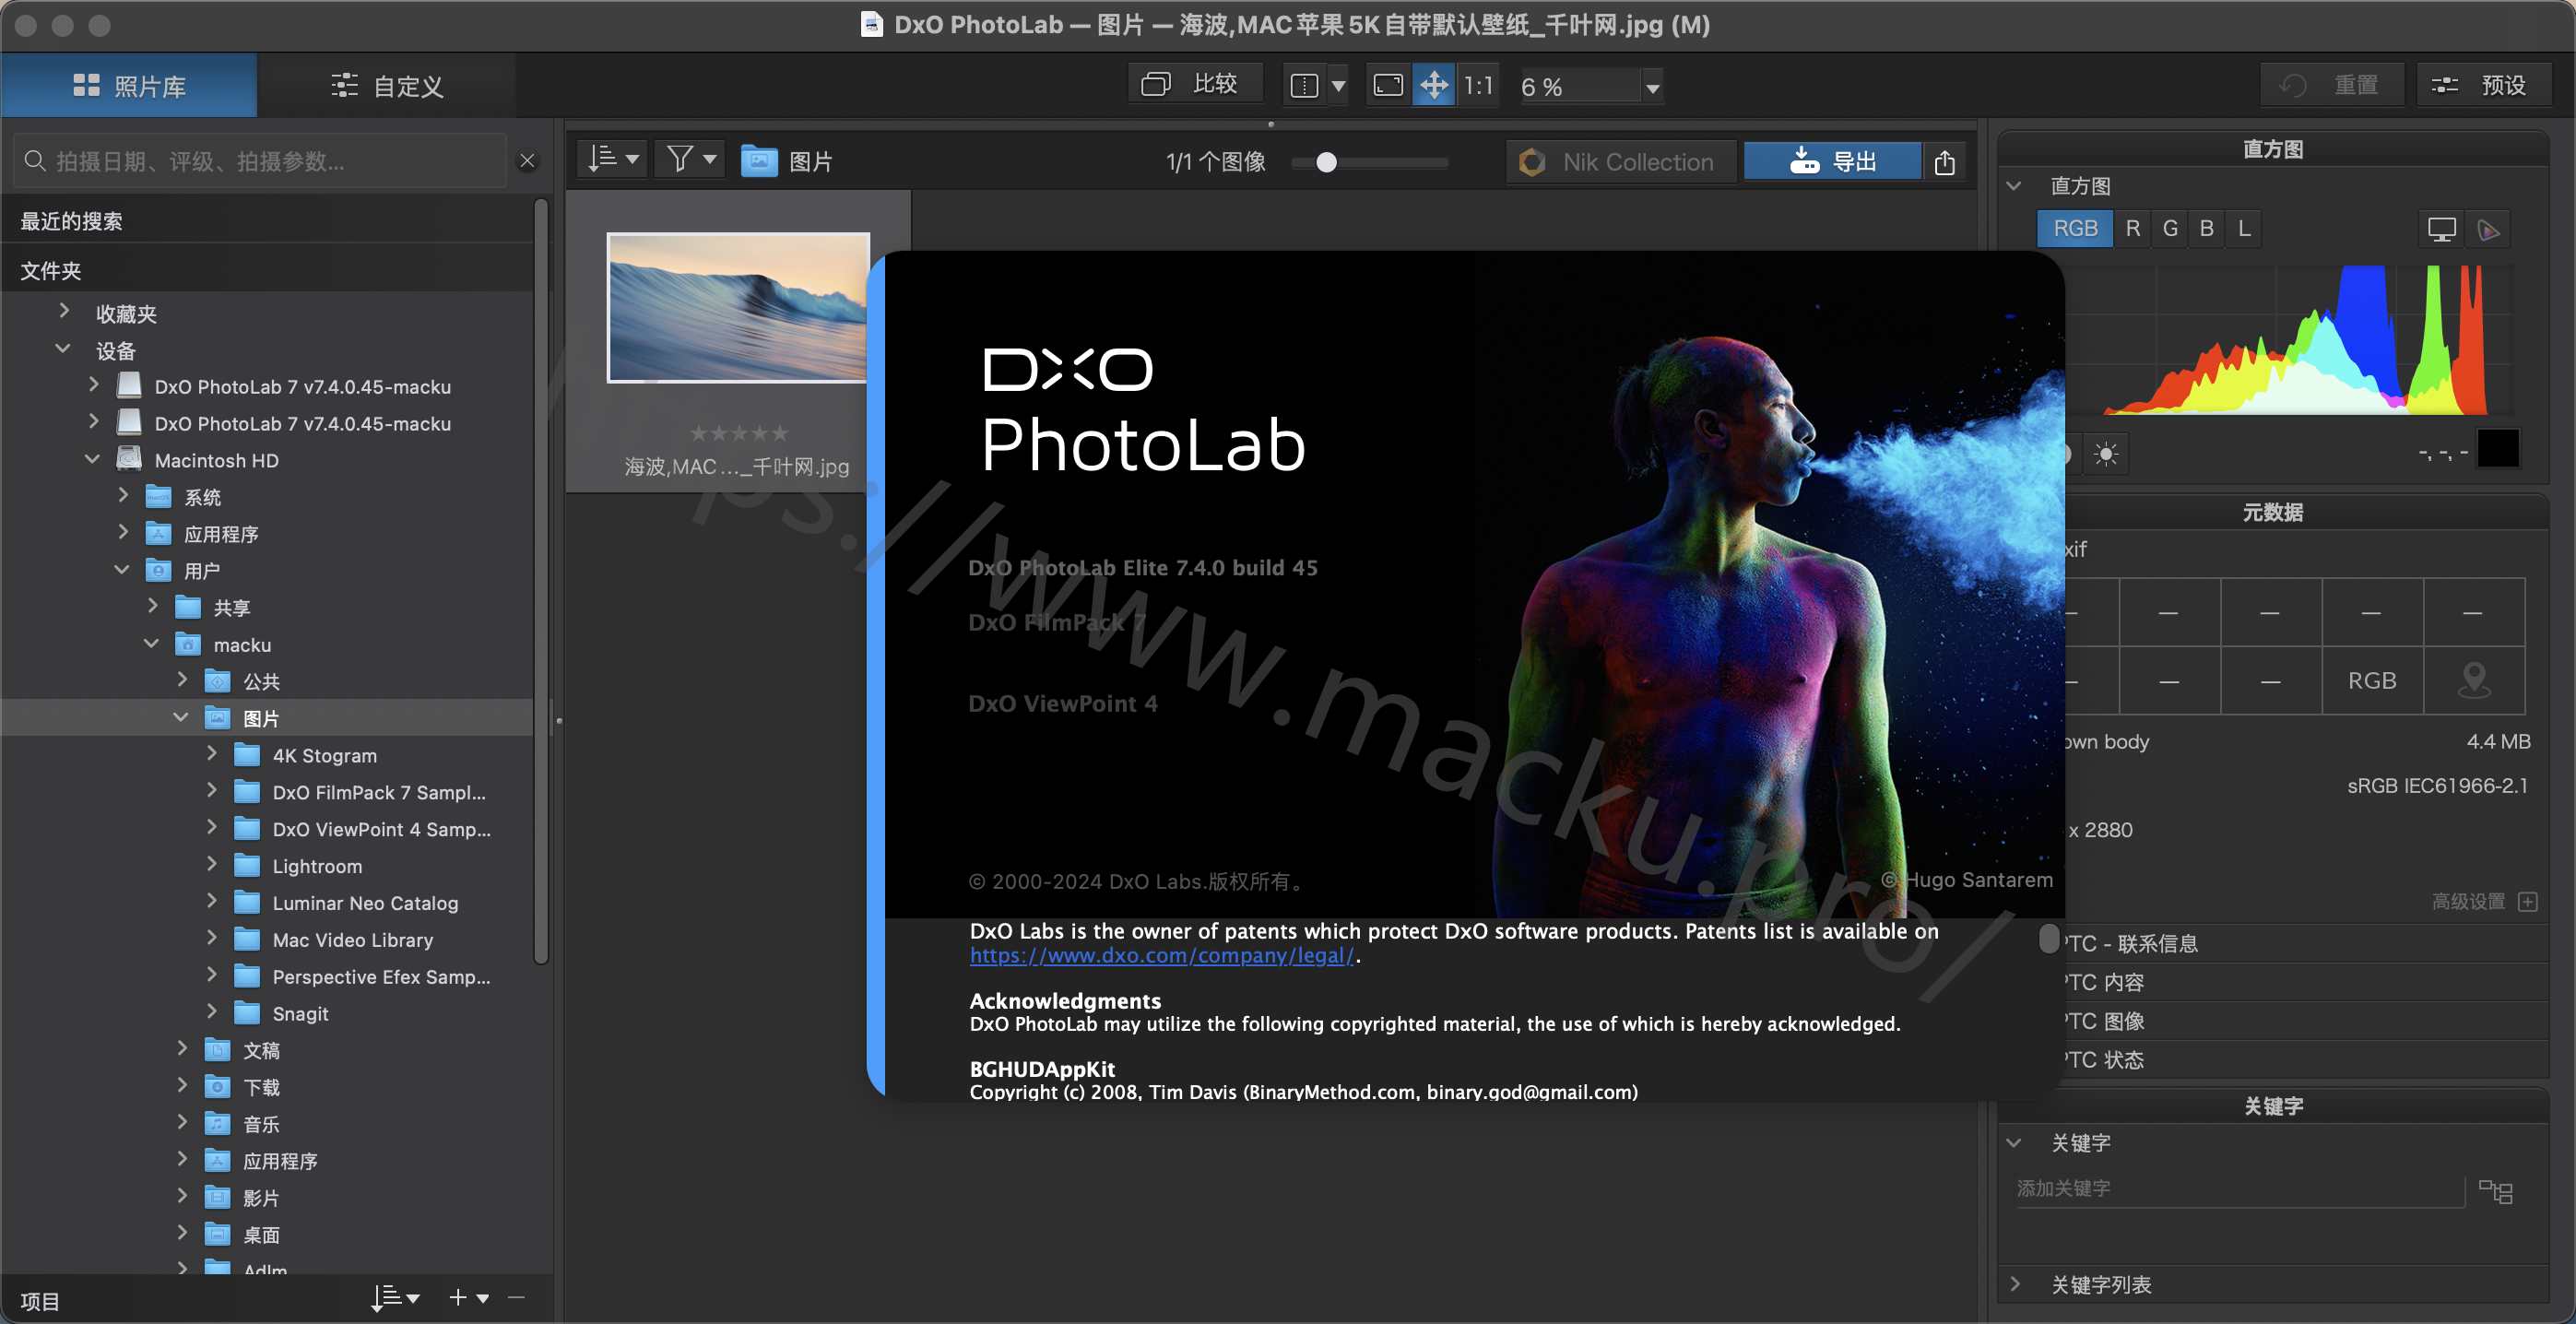This screenshot has width=2576, height=1324.
Task: Click the 影片 movies folder icon
Action: [218, 1198]
